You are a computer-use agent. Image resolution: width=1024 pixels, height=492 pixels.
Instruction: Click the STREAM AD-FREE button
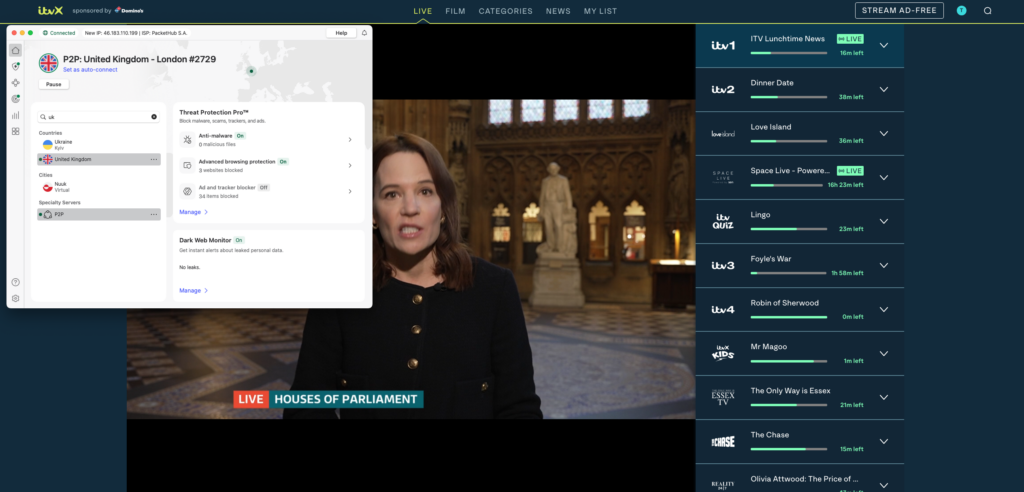(x=899, y=10)
